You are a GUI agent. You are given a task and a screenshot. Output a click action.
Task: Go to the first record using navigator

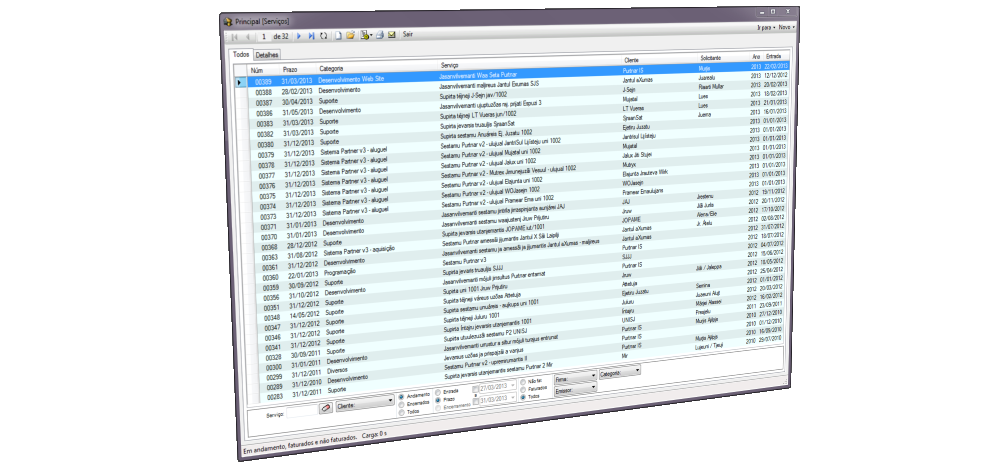(234, 36)
